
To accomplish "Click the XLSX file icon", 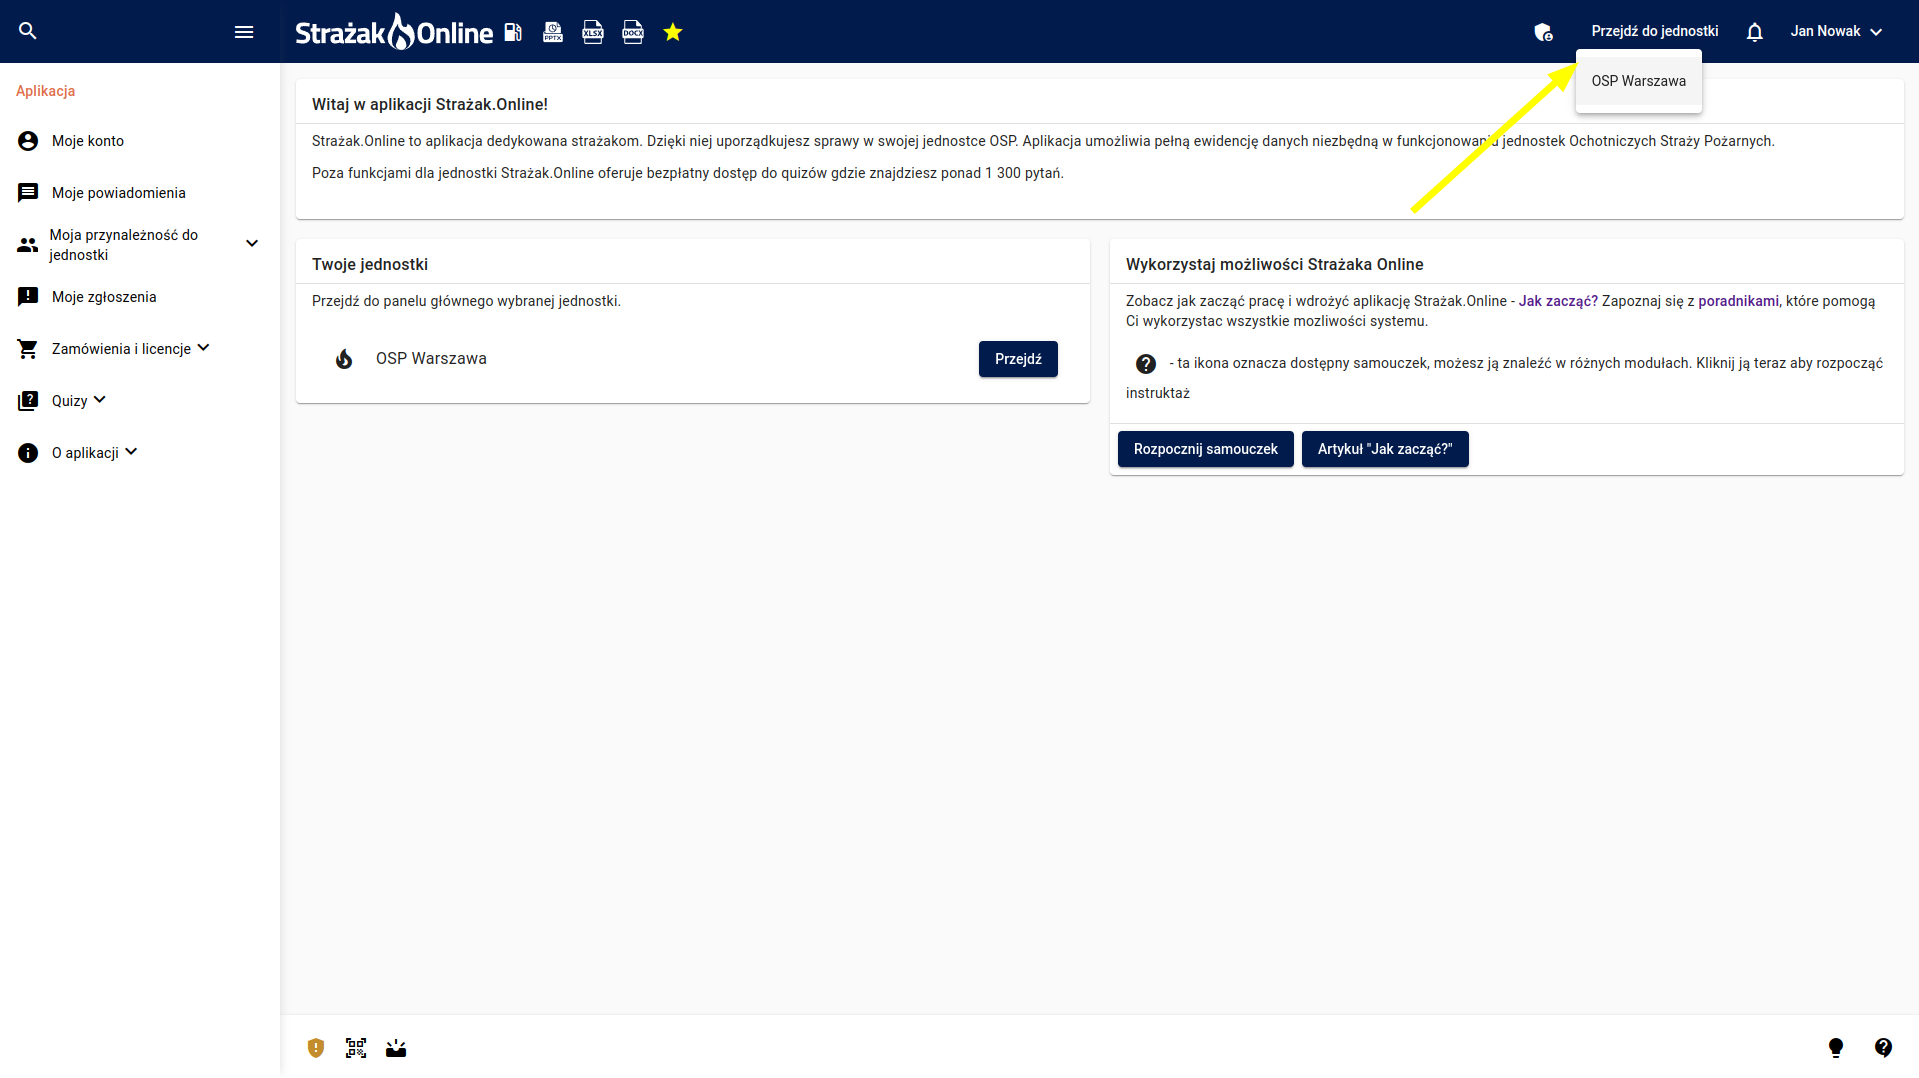I will point(593,32).
